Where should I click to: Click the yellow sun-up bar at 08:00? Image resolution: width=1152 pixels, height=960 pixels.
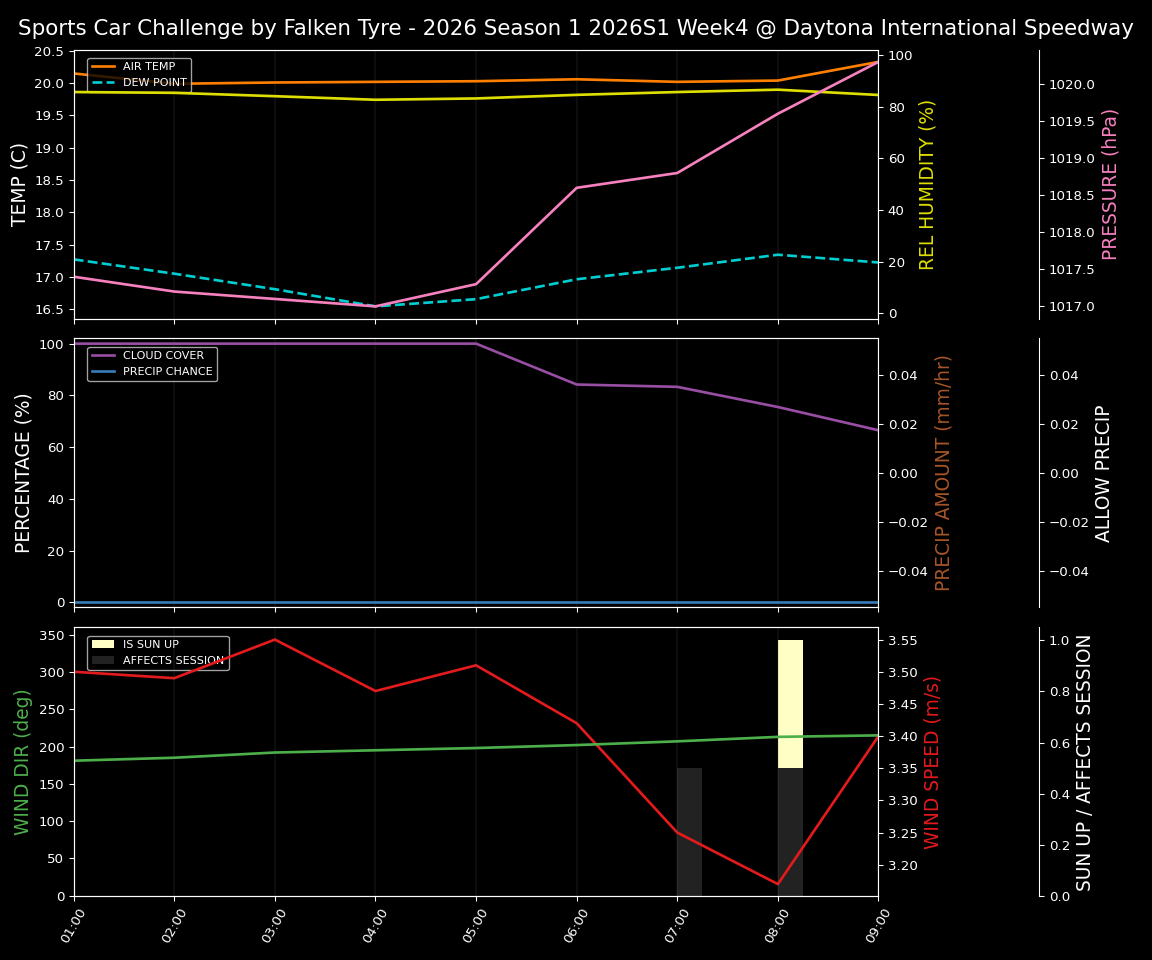(789, 700)
